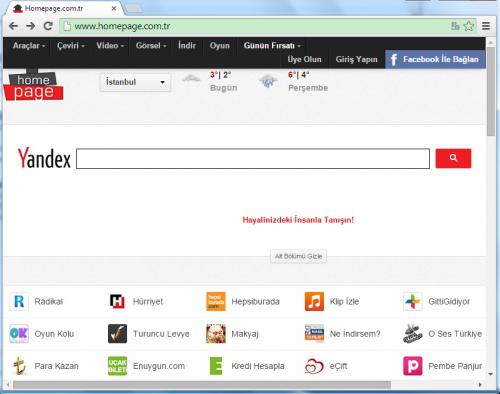Screen dimensions: 500x394
Task: Click the vertical scrollbar thumb
Action: (x=491, y=92)
